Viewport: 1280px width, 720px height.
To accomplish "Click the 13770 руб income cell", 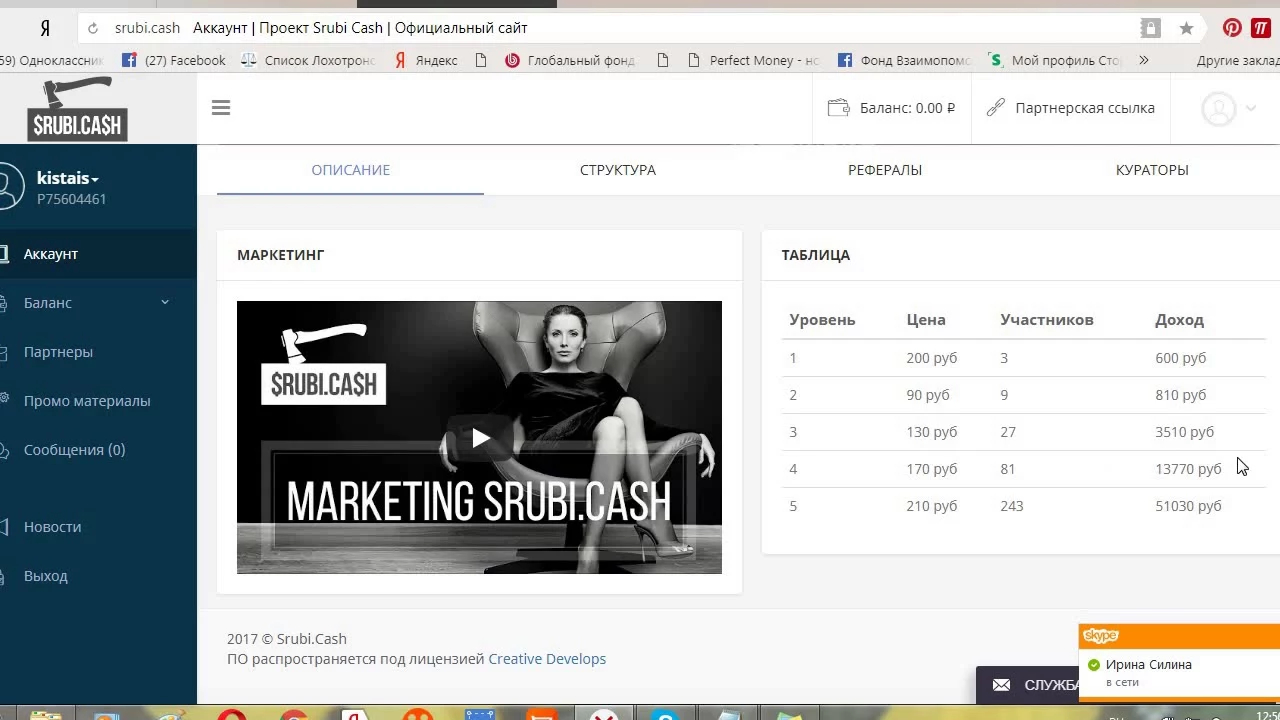I will pos(1188,469).
